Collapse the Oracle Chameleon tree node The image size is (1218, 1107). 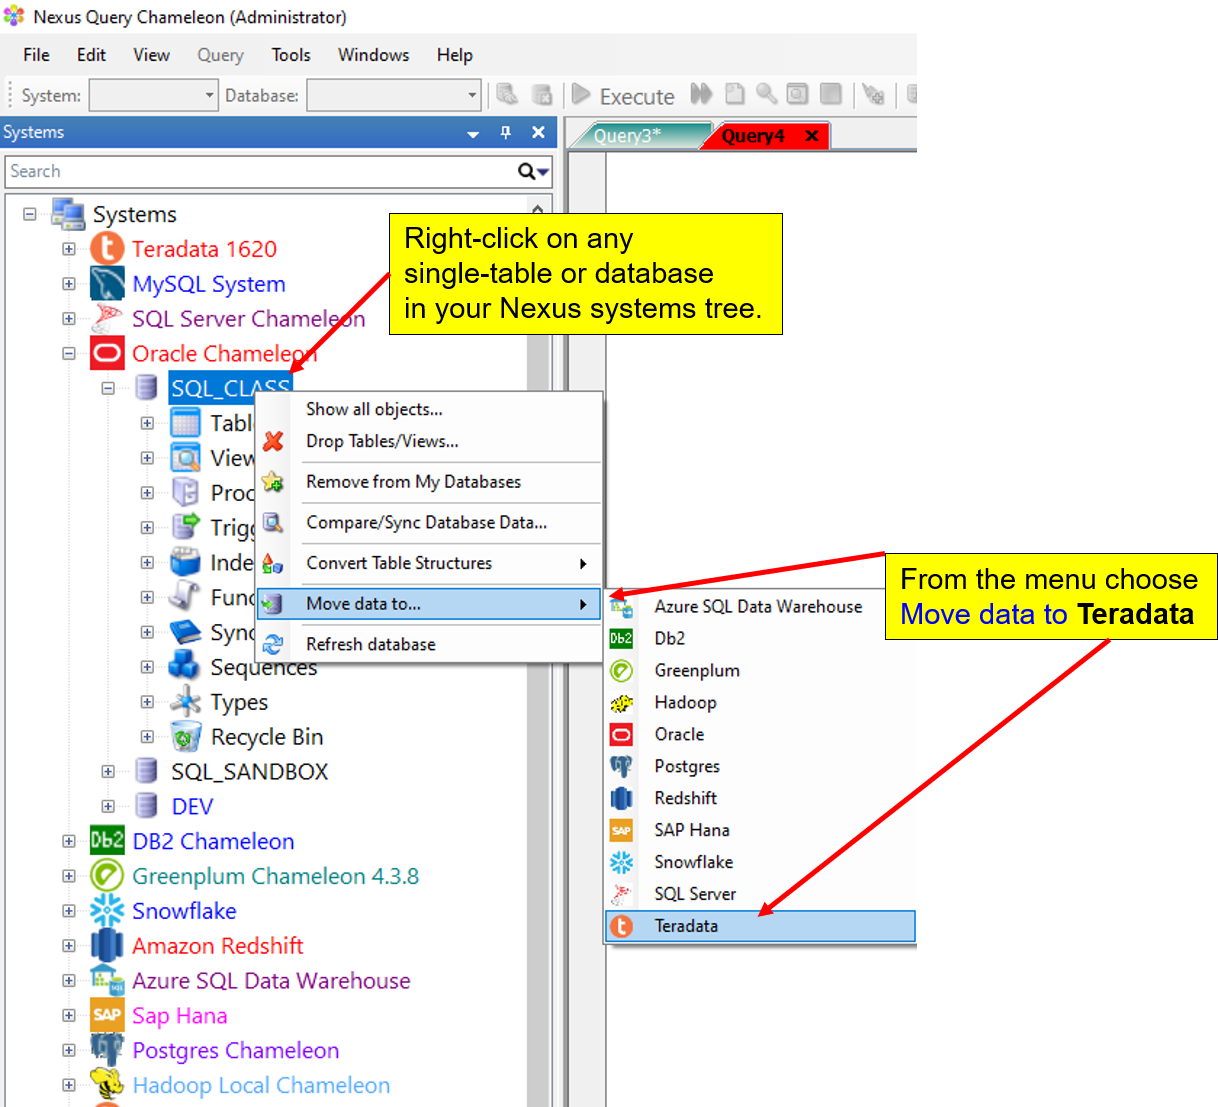(x=69, y=354)
